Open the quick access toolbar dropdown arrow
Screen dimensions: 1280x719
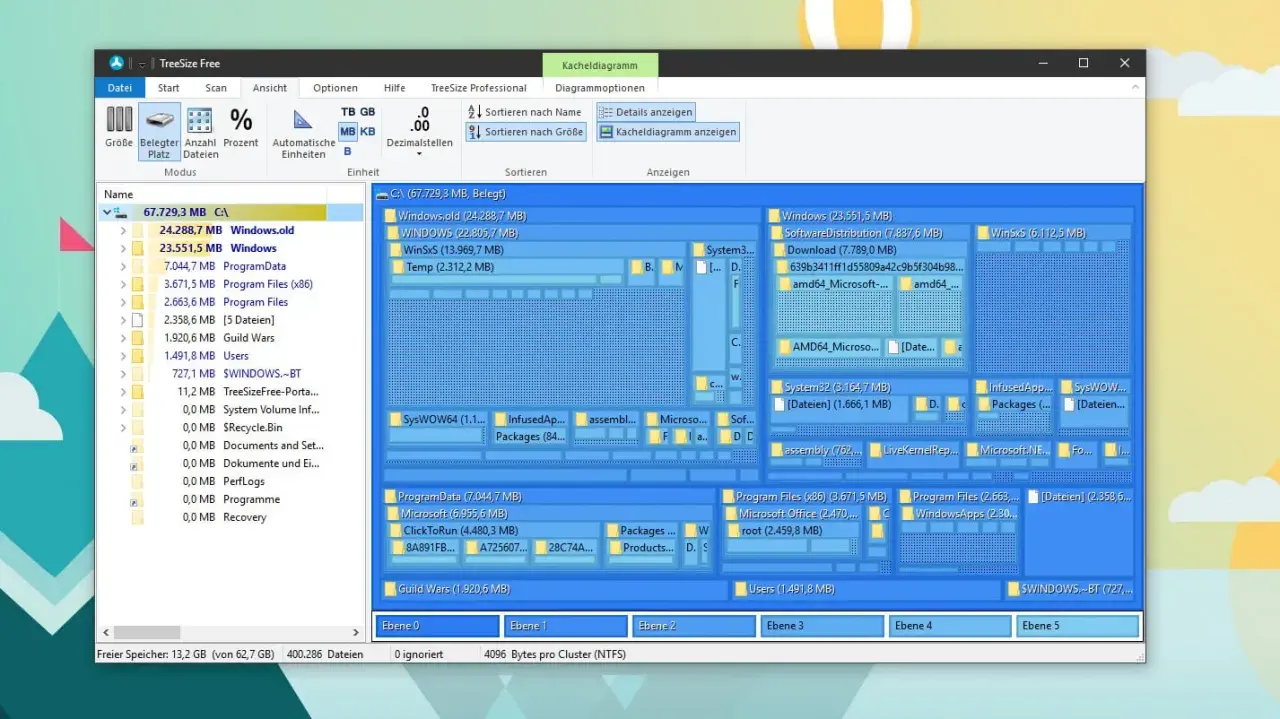coord(142,64)
